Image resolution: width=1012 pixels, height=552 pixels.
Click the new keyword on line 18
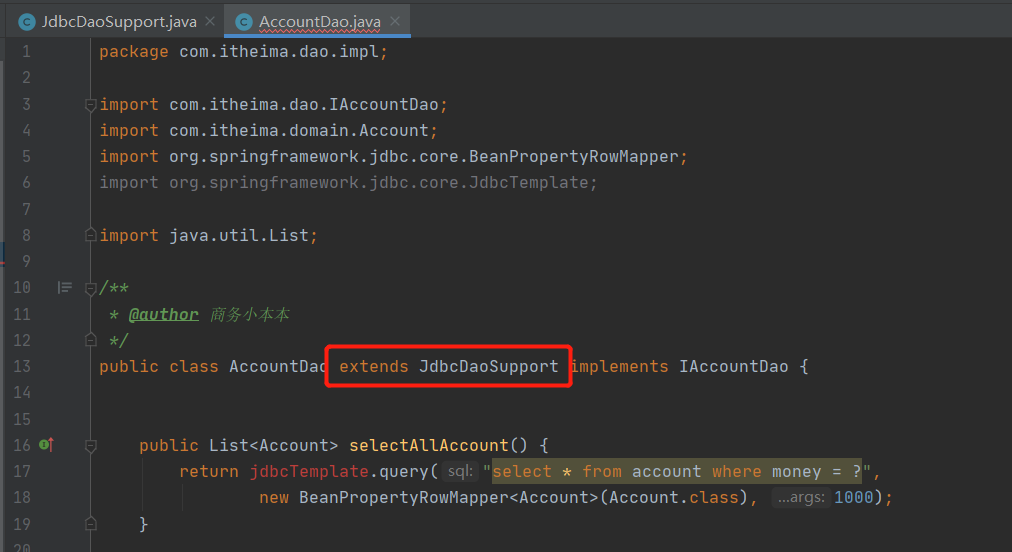(274, 498)
